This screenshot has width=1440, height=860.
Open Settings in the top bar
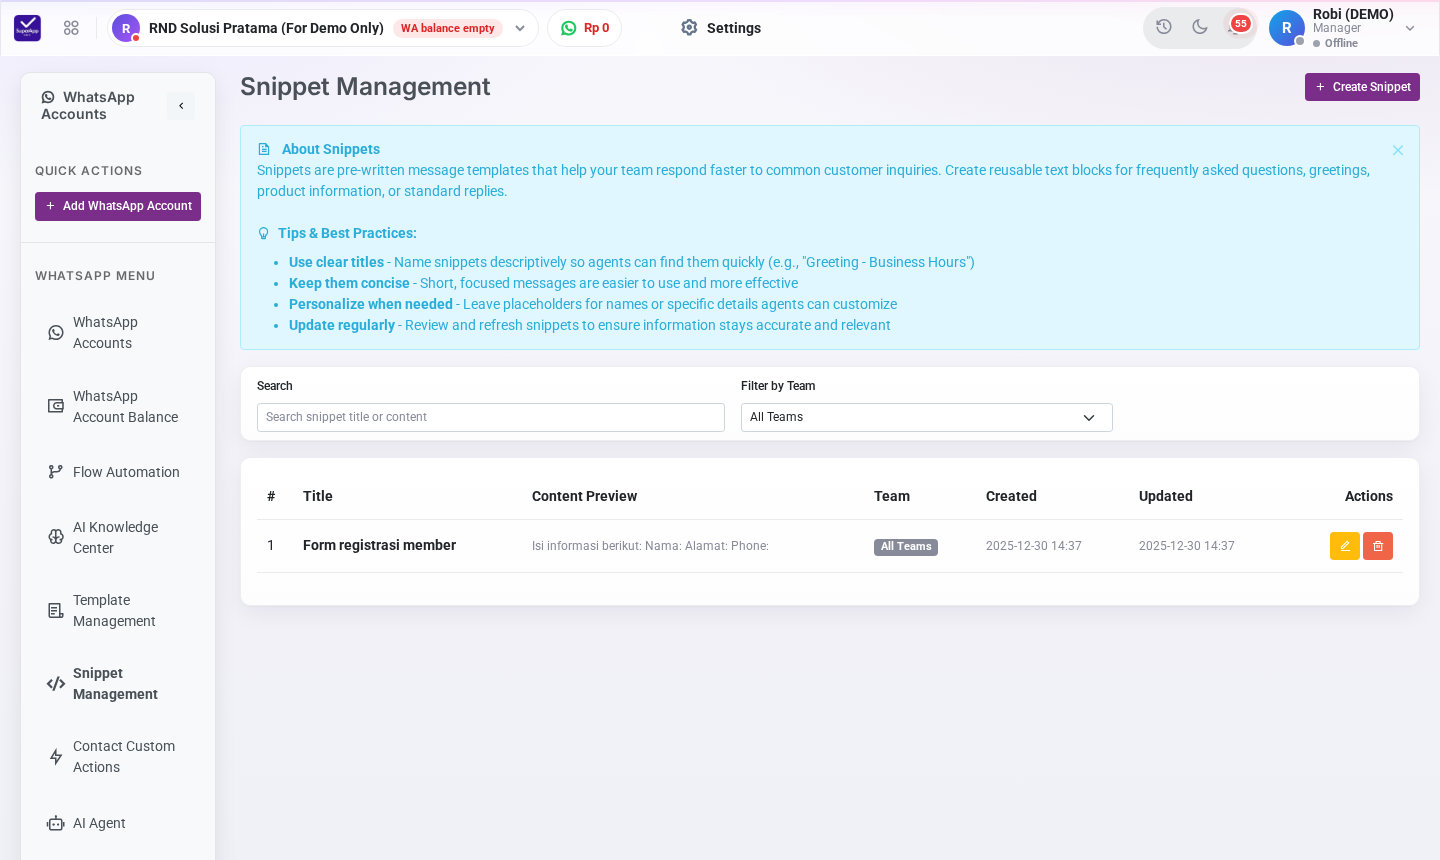coord(721,28)
